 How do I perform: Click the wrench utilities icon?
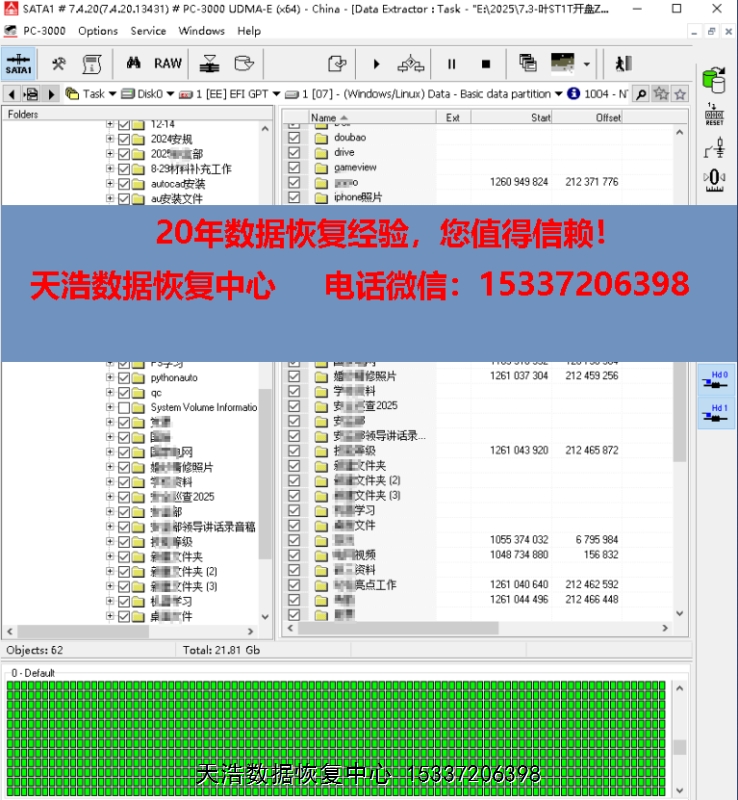tap(58, 64)
